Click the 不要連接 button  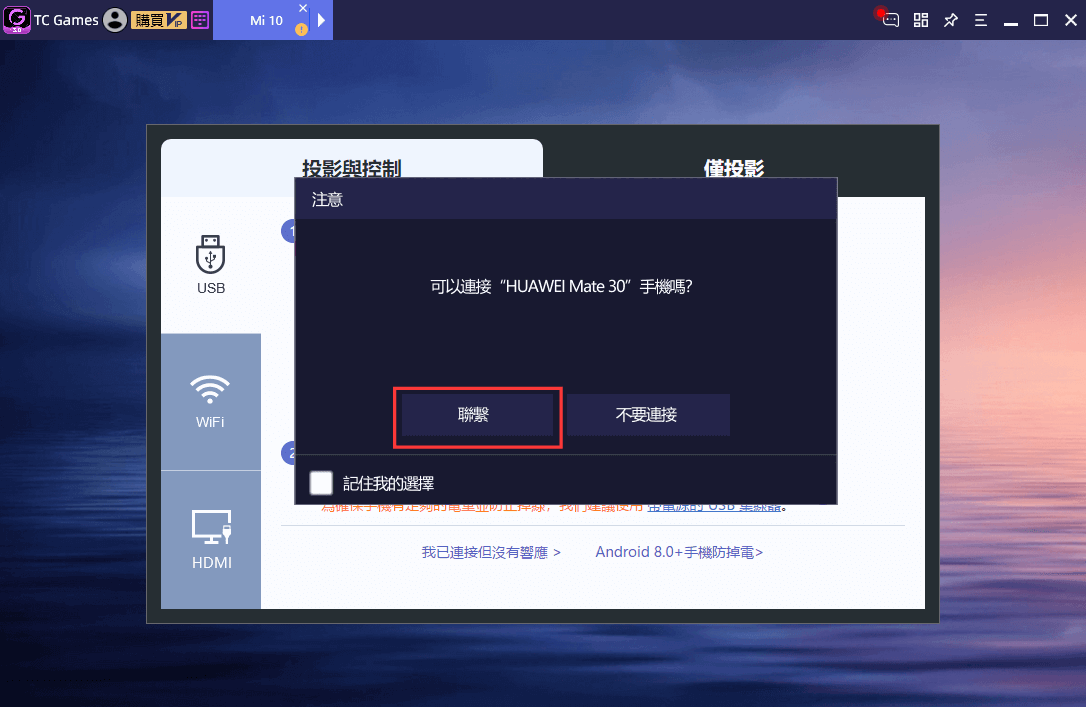point(648,415)
